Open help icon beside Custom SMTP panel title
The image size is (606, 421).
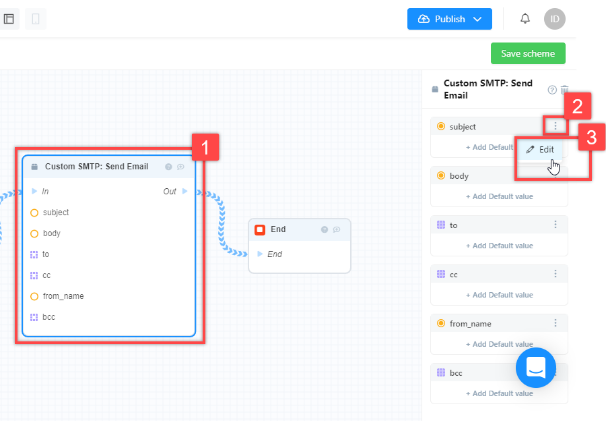552,90
